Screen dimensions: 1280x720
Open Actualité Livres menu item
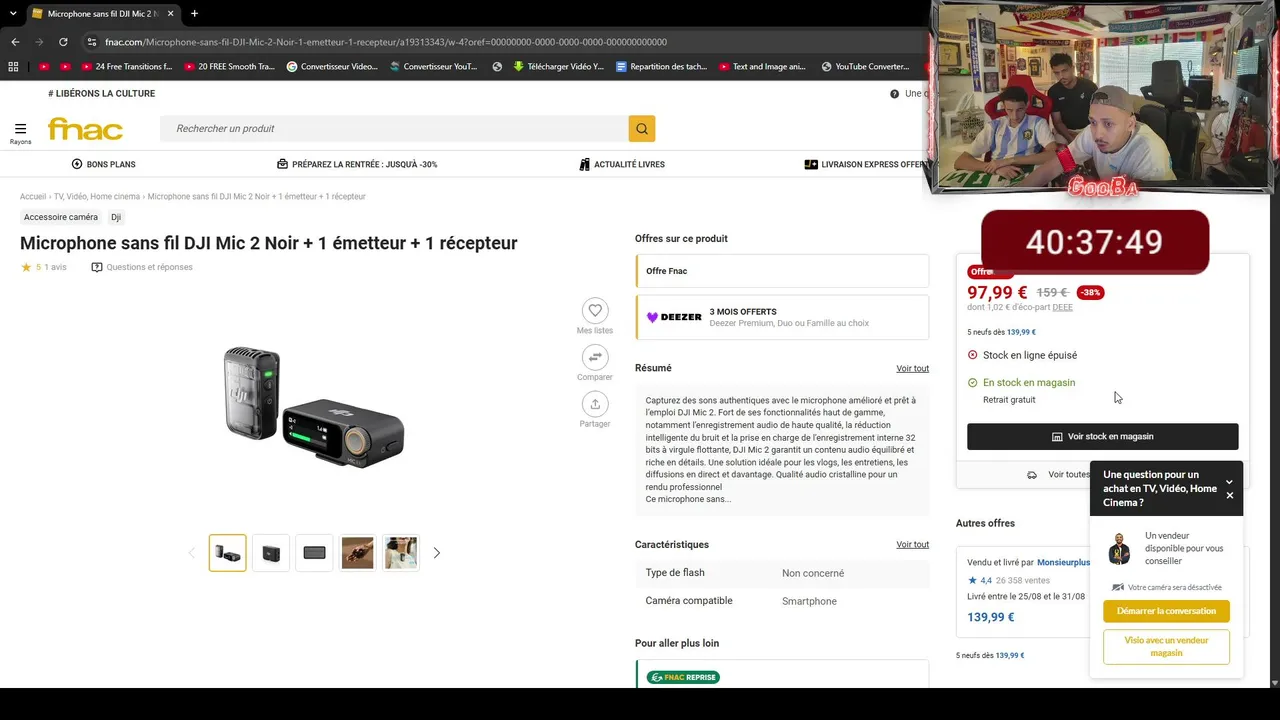(622, 164)
